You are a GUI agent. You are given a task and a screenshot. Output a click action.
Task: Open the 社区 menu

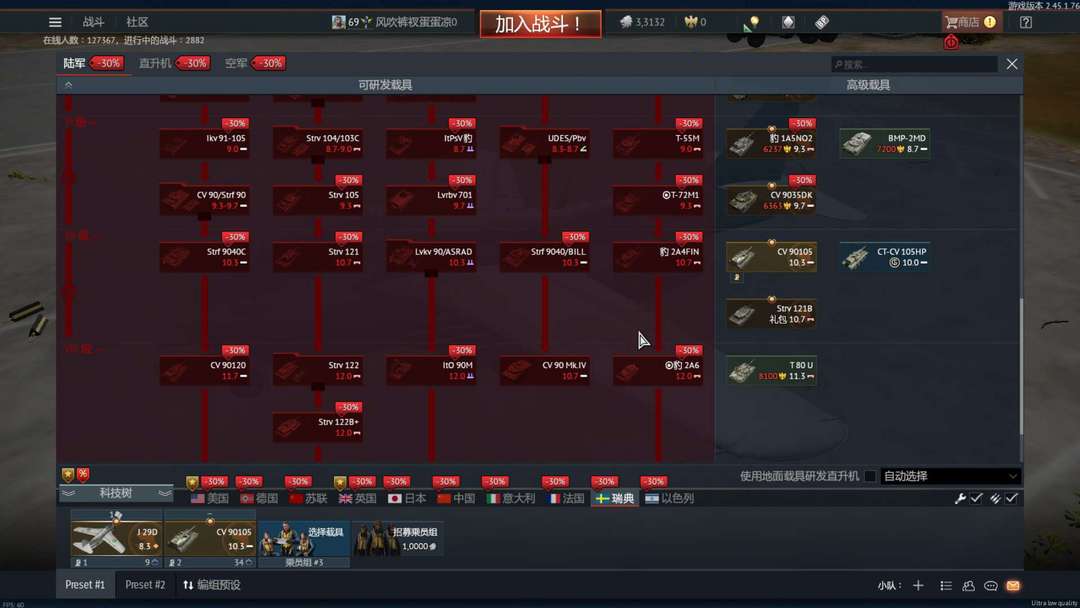click(x=137, y=22)
